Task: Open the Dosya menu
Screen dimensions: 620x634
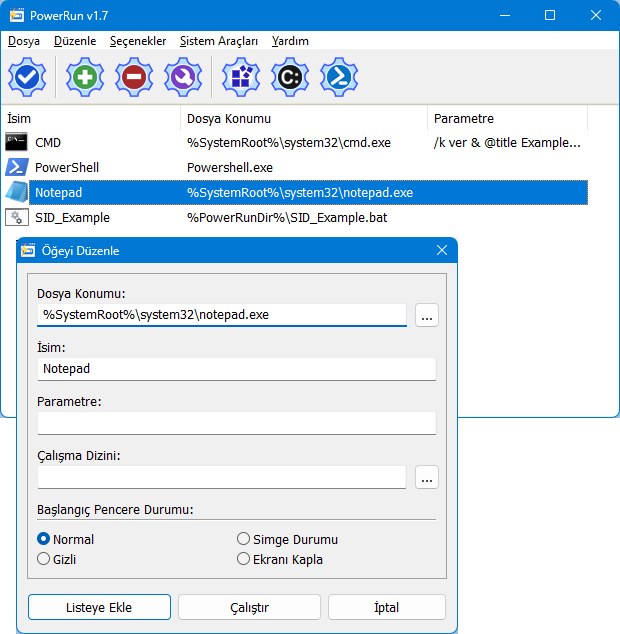Action: point(24,41)
